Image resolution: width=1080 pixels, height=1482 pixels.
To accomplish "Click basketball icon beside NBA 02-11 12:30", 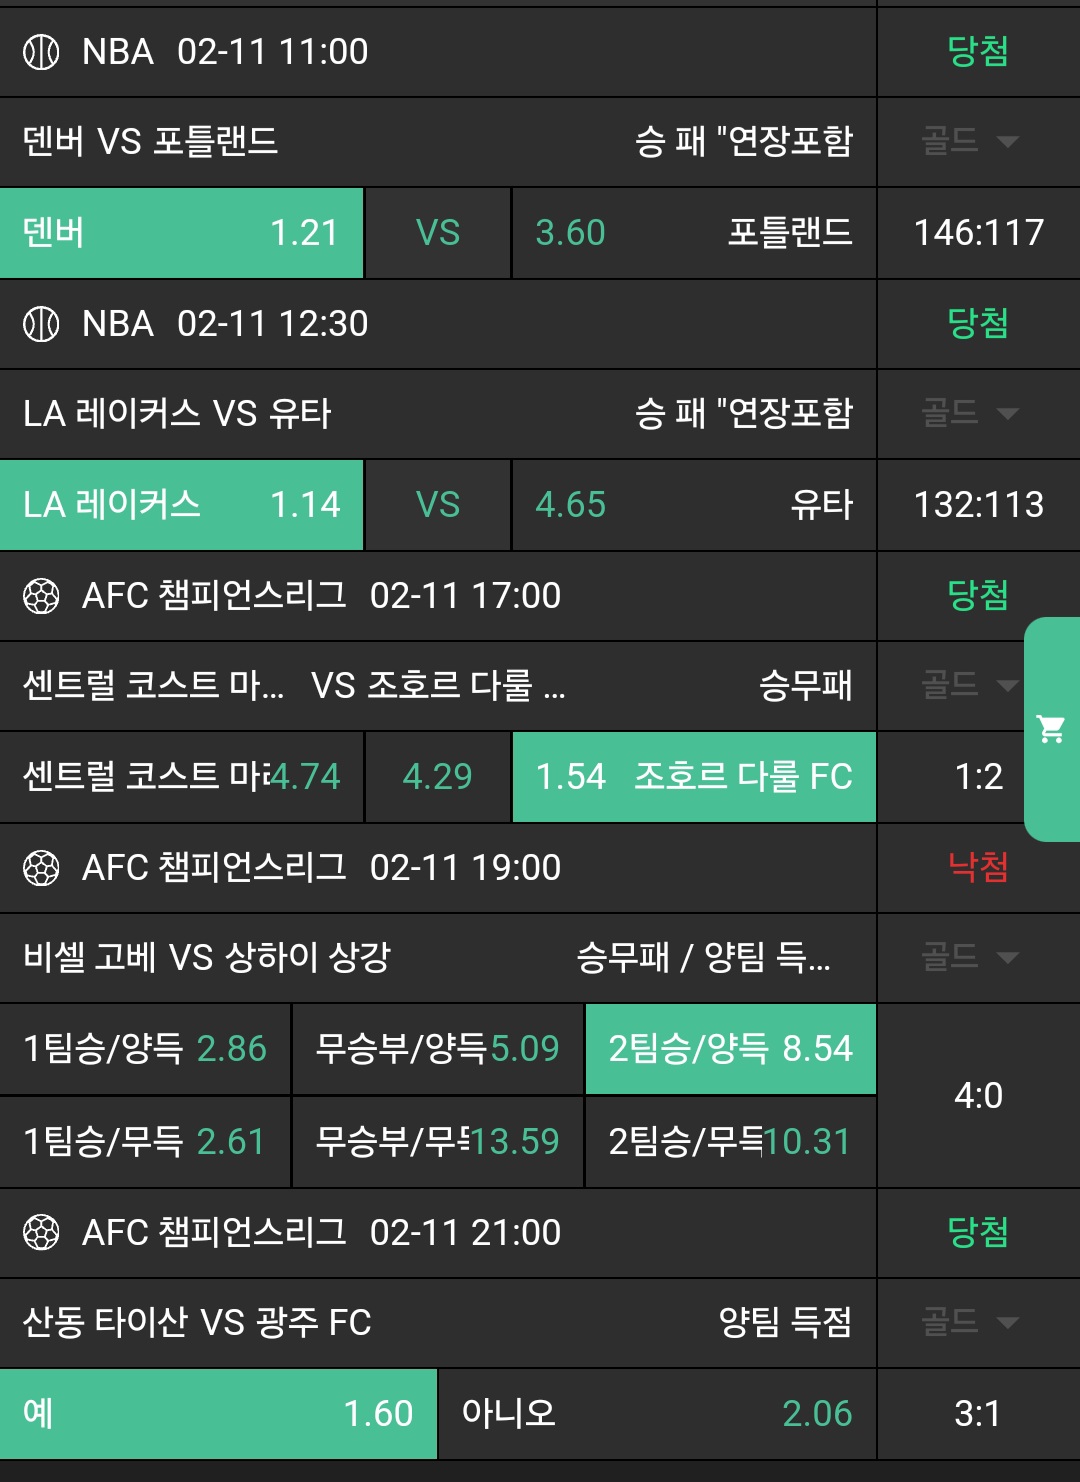I will tap(41, 324).
